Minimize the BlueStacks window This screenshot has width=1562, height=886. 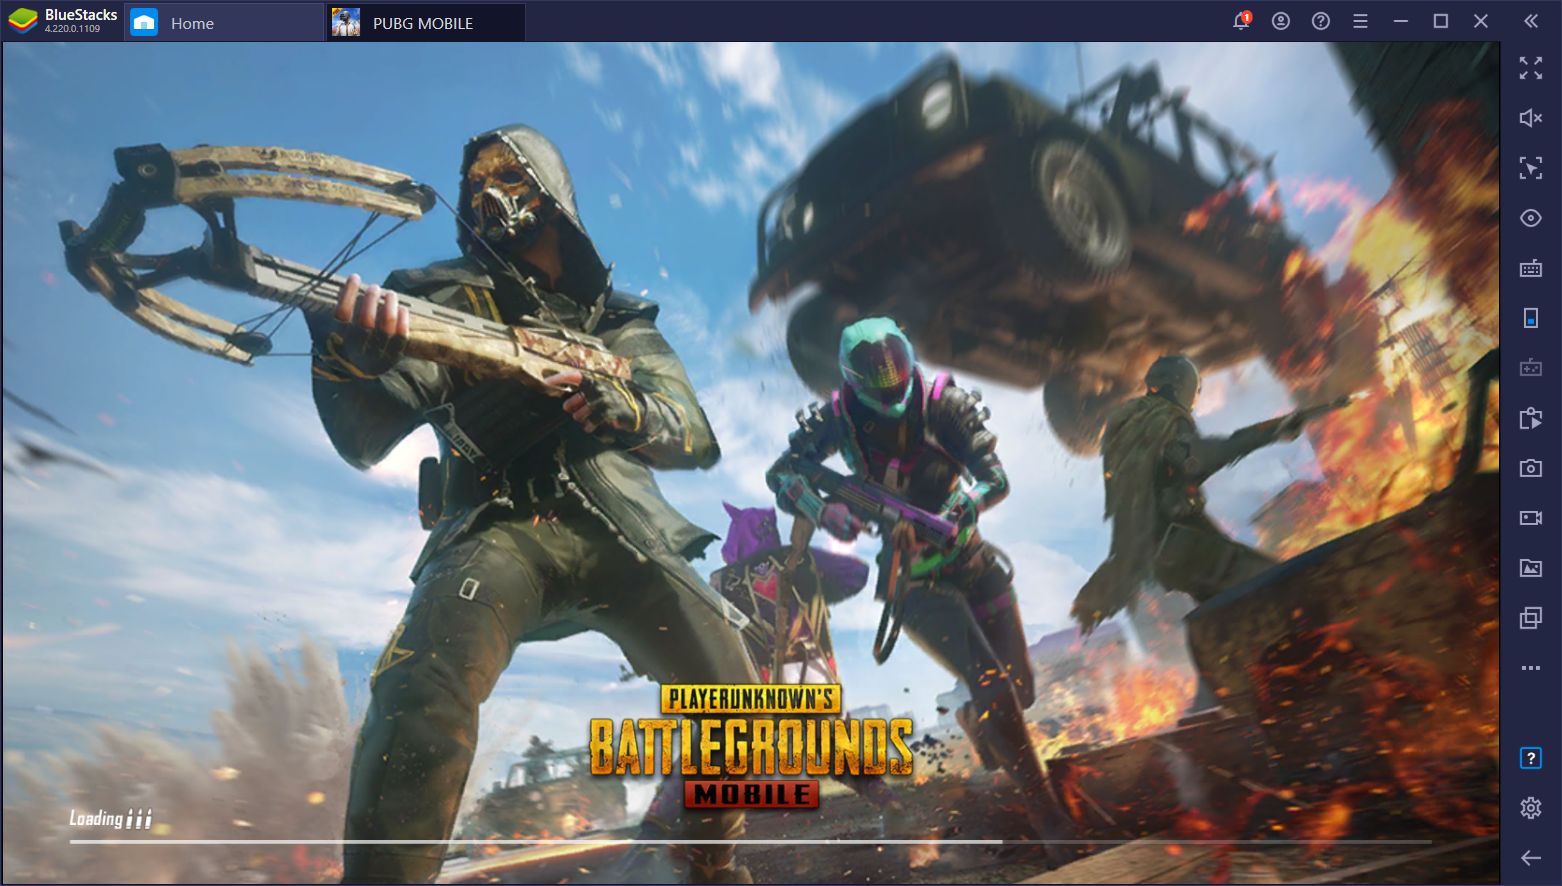[1401, 21]
